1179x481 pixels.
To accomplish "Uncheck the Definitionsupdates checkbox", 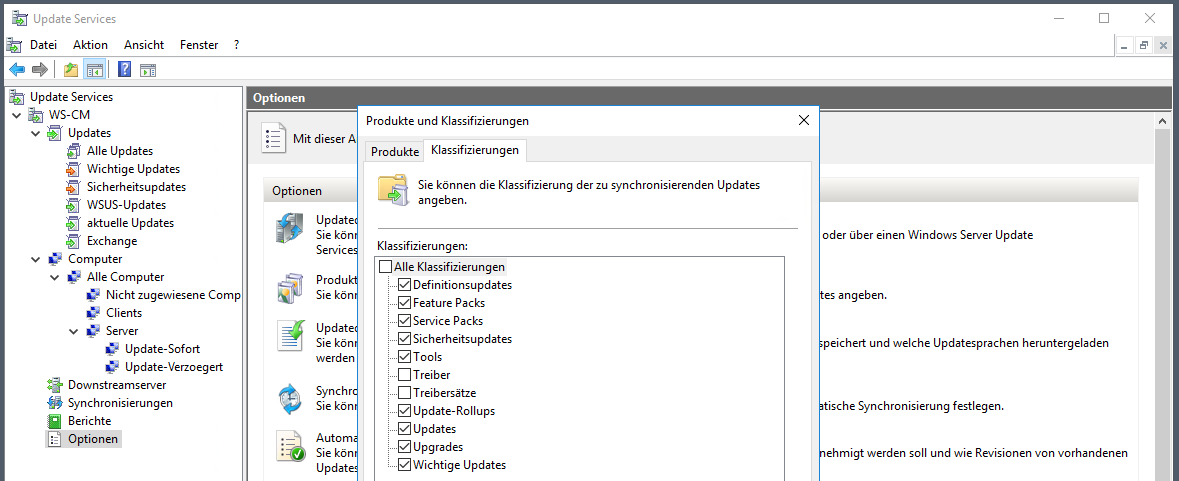I will [405, 285].
